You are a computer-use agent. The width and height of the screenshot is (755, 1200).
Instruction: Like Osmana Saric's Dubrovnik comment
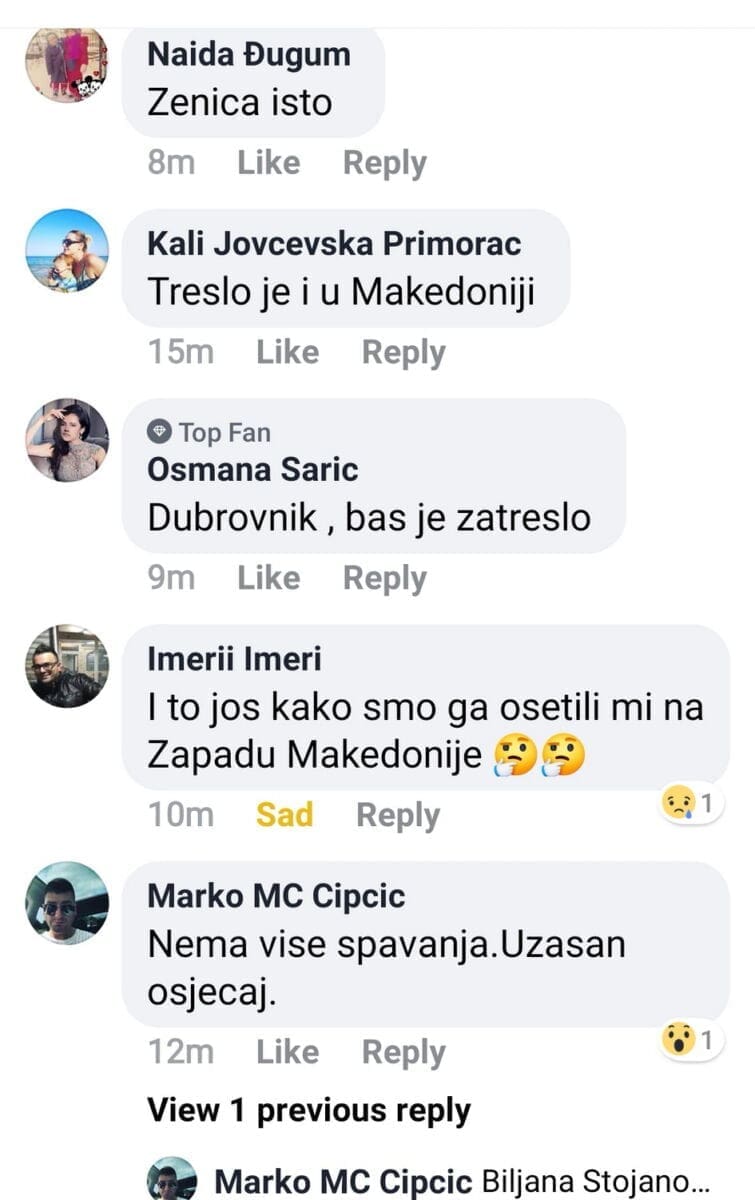click(x=268, y=578)
